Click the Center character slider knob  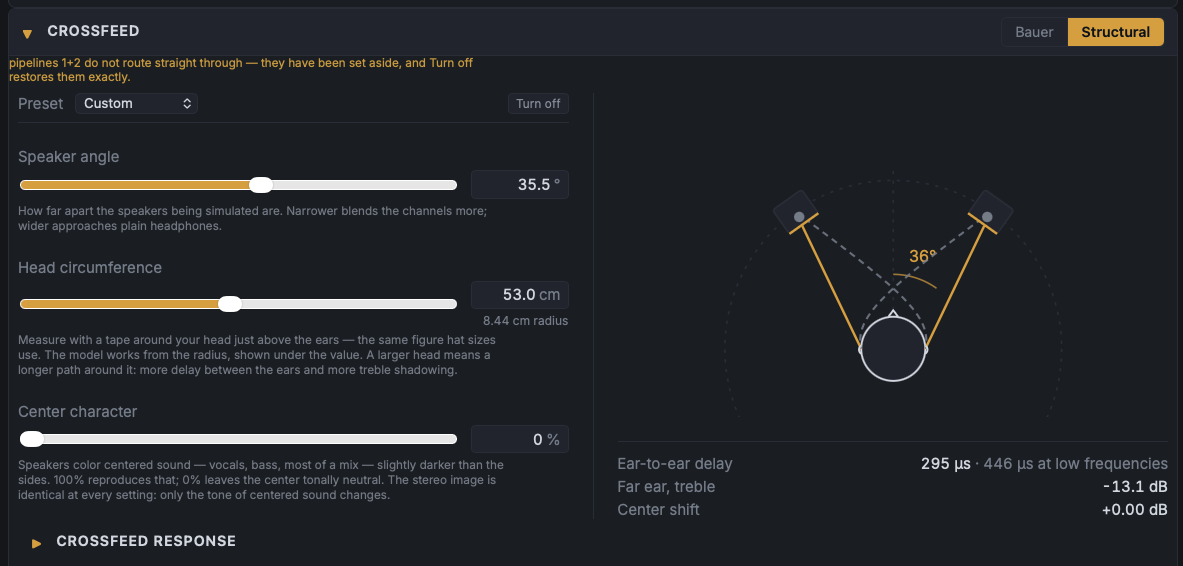32,439
